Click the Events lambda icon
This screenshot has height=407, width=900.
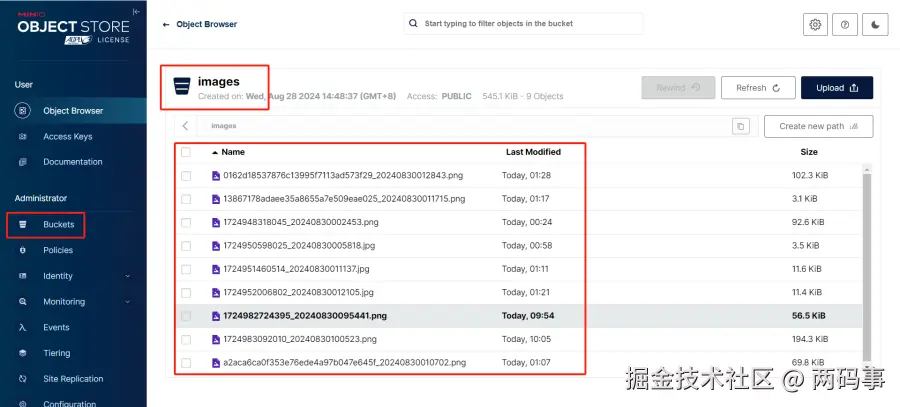coord(22,328)
